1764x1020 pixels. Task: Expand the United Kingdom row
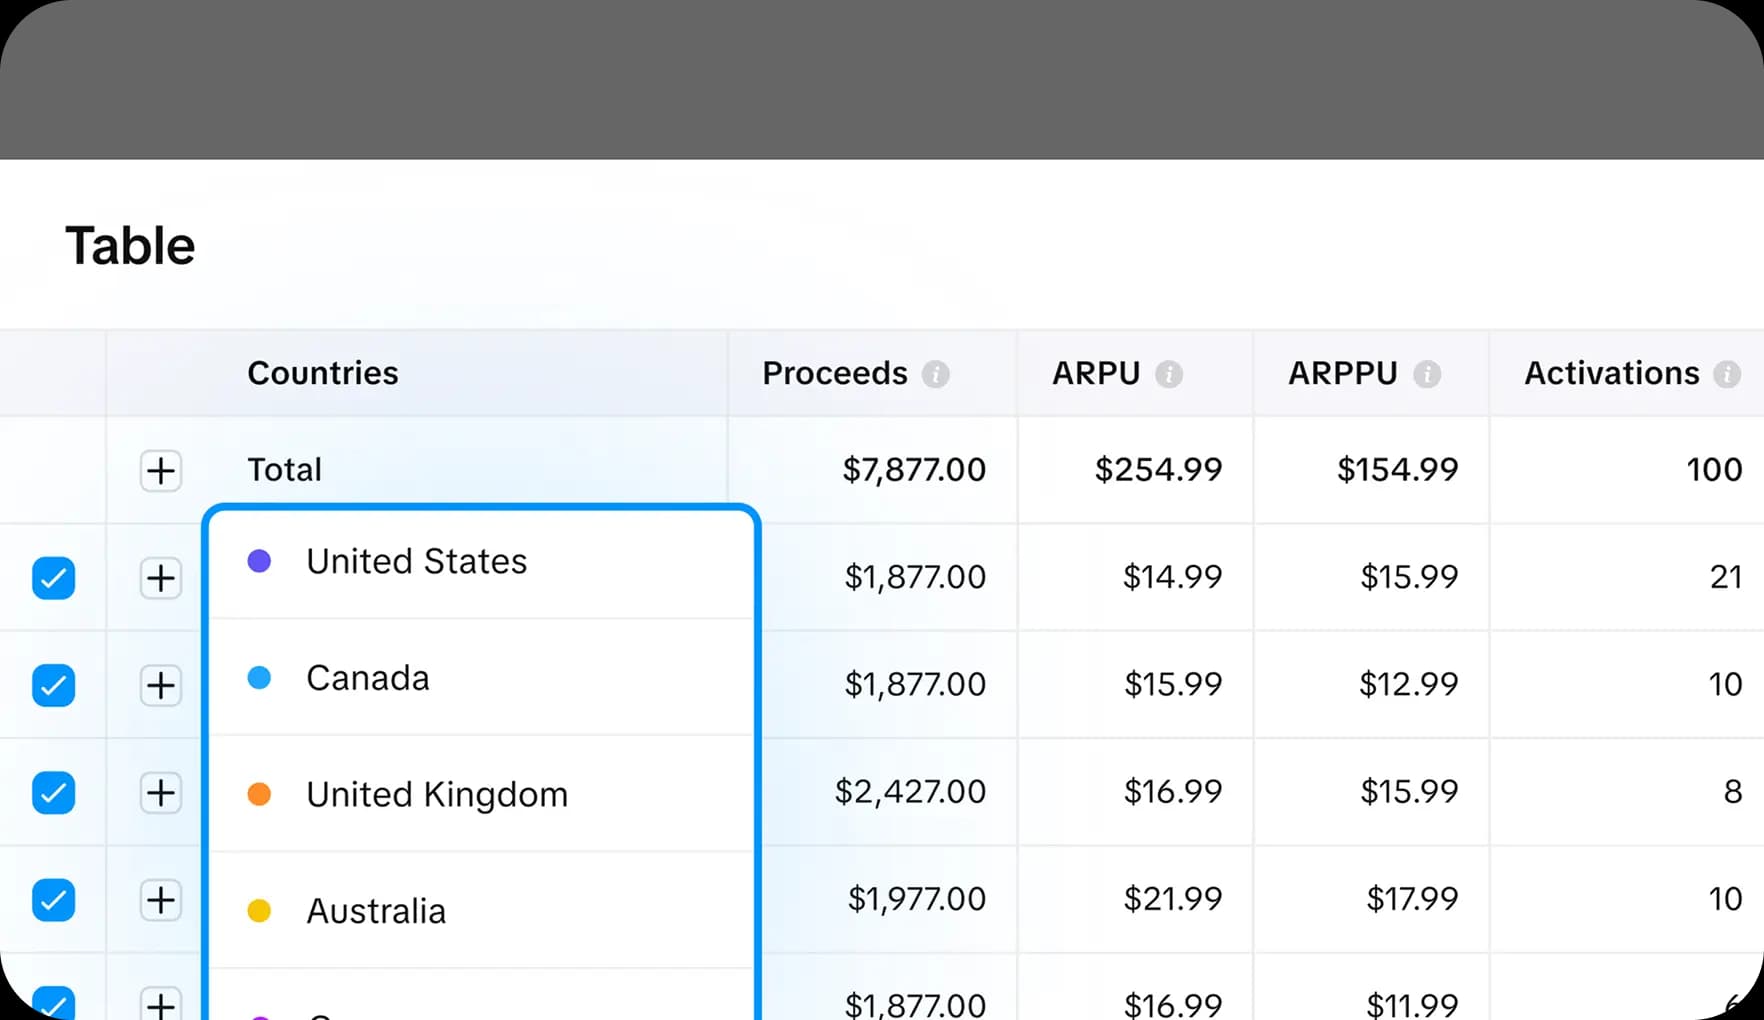coord(160,793)
